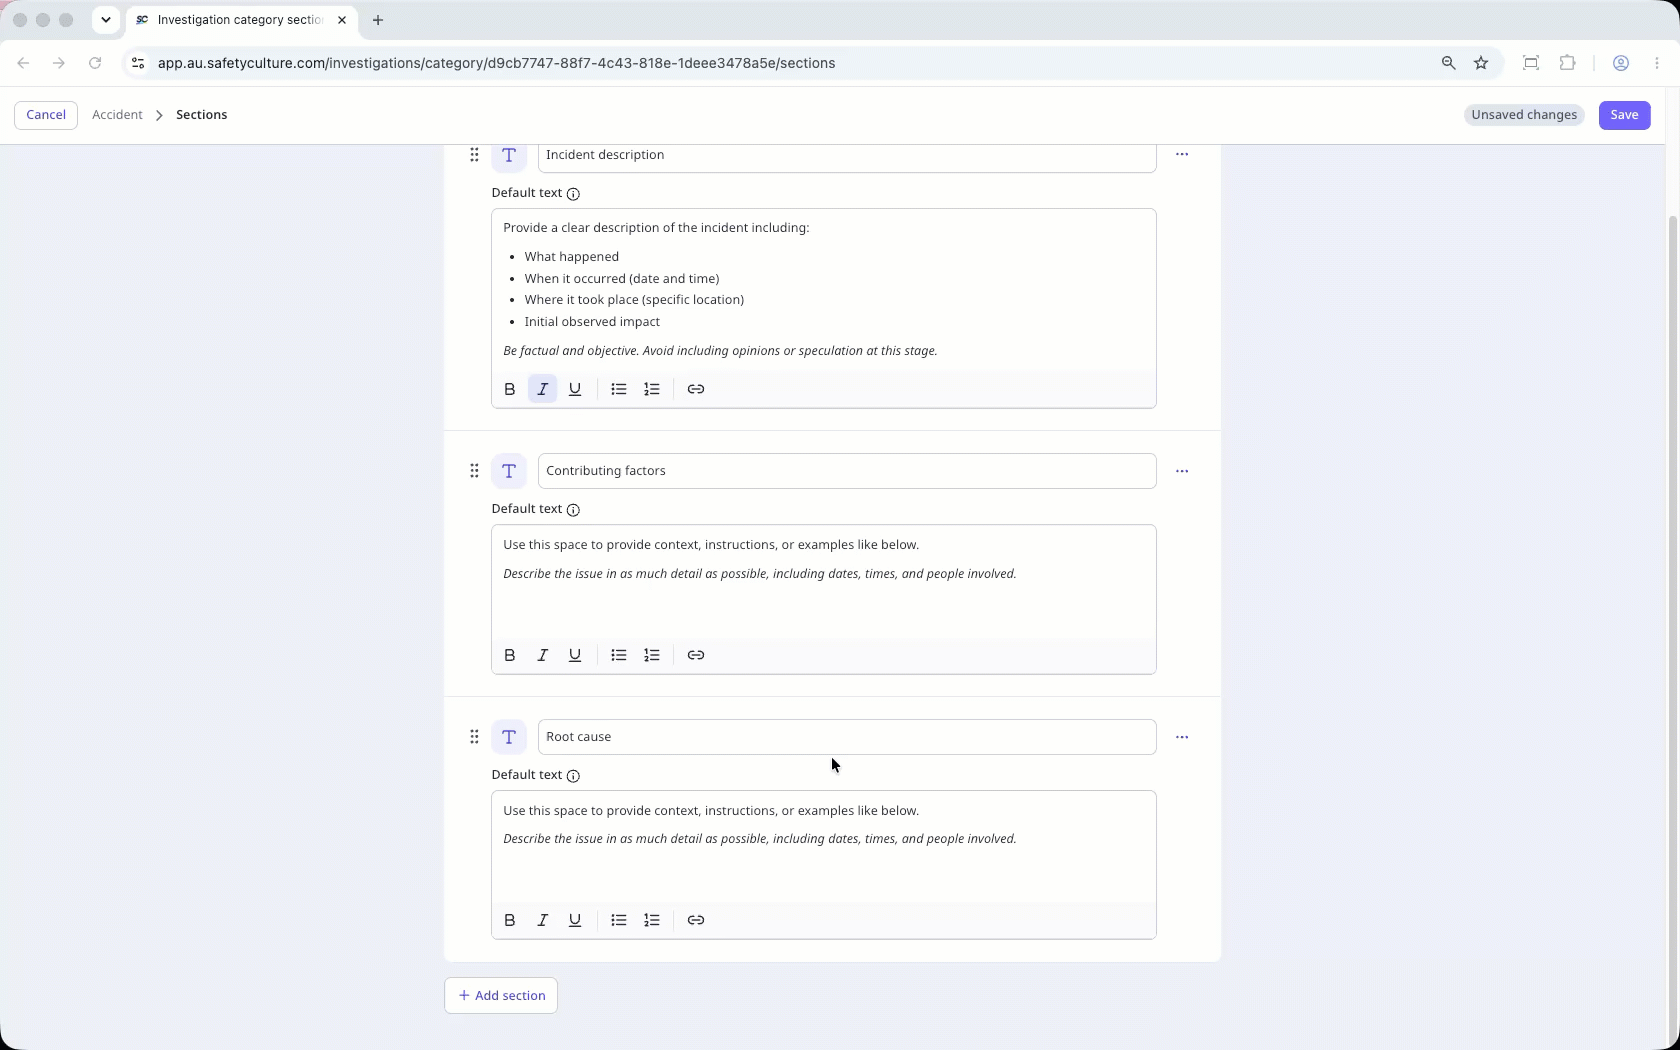1680x1050 pixels.
Task: Toggle italic in Incident description editor
Action: [543, 389]
